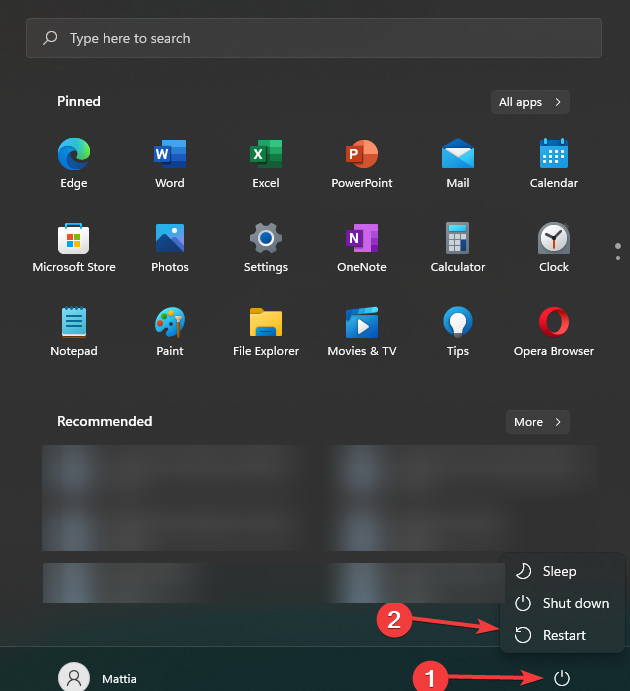
Task: Click the Power button icon
Action: [562, 678]
